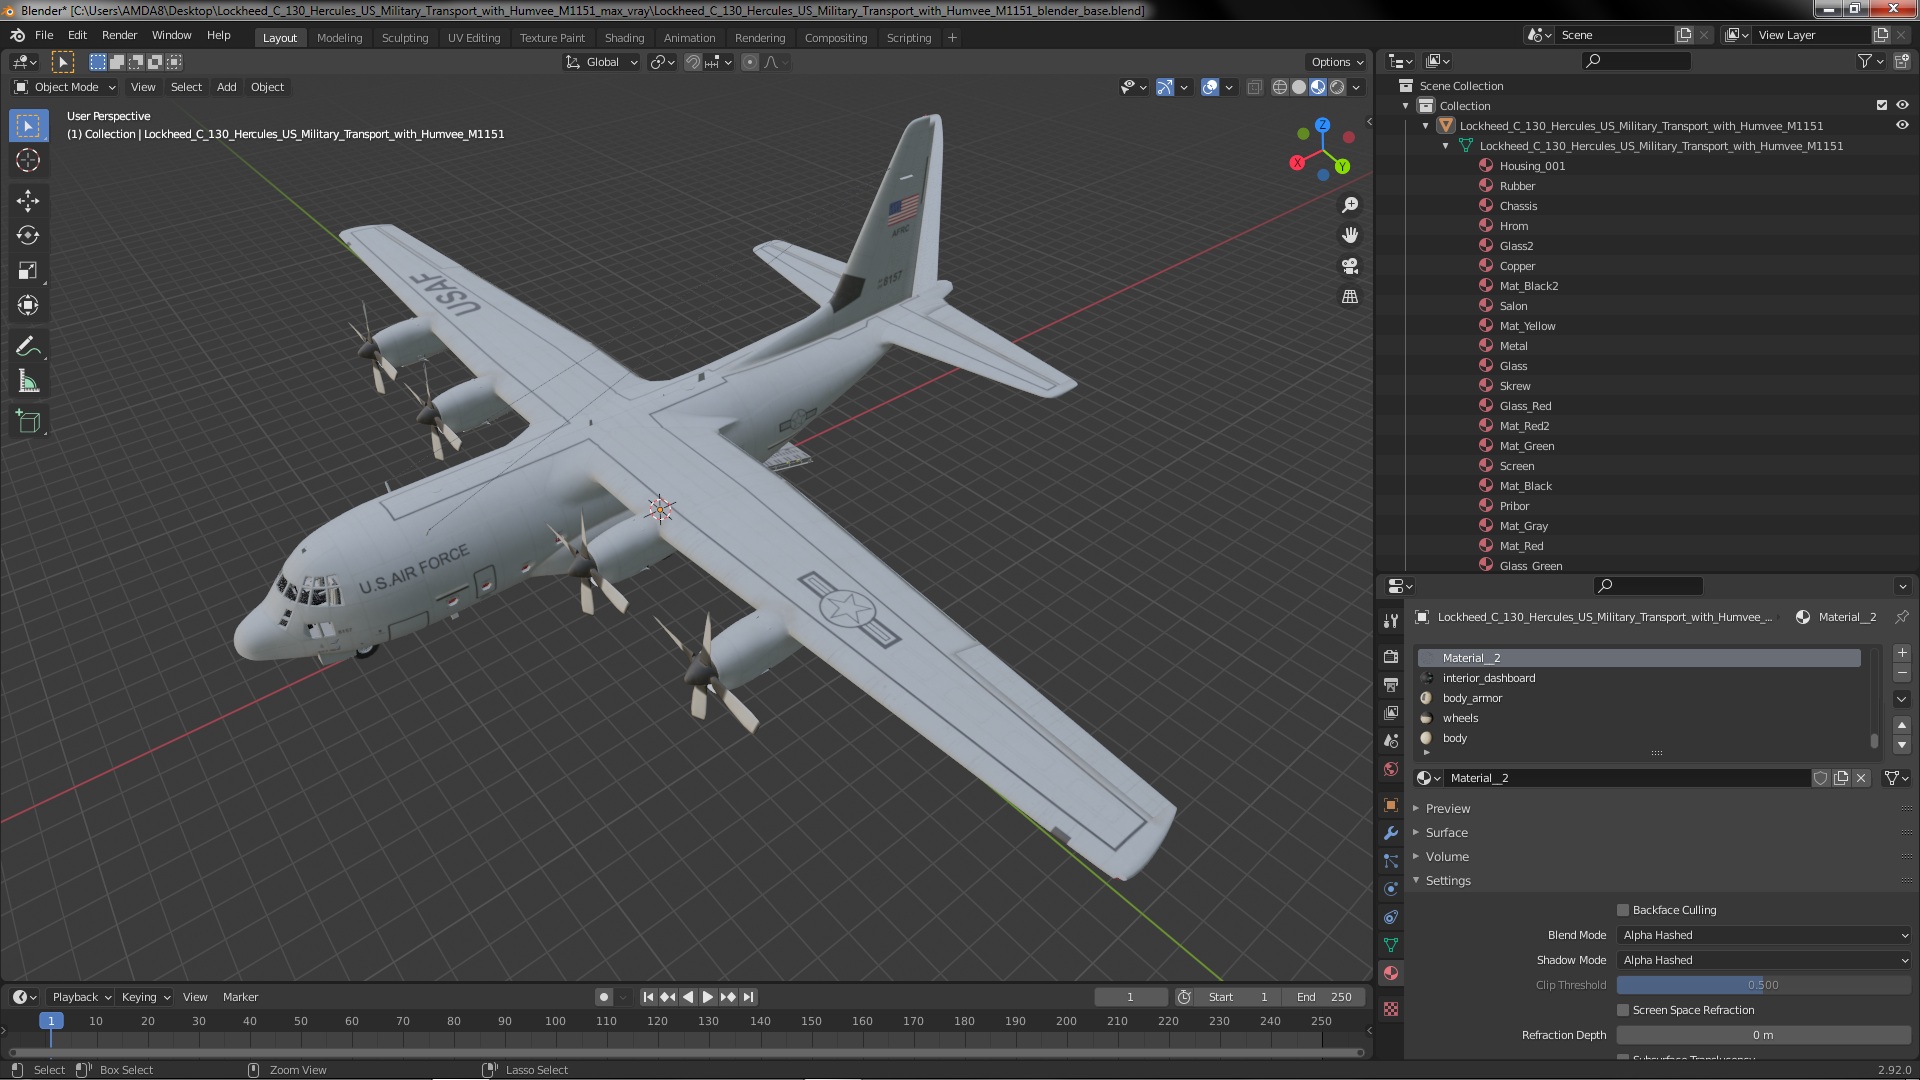Open the Tool properties tab
The height and width of the screenshot is (1080, 1920).
pyautogui.click(x=1390, y=621)
